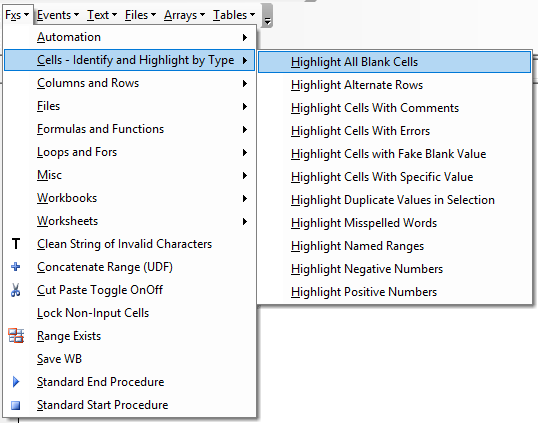Image resolution: width=538 pixels, height=423 pixels.
Task: Open the Tables dropdown menu
Action: (x=234, y=15)
